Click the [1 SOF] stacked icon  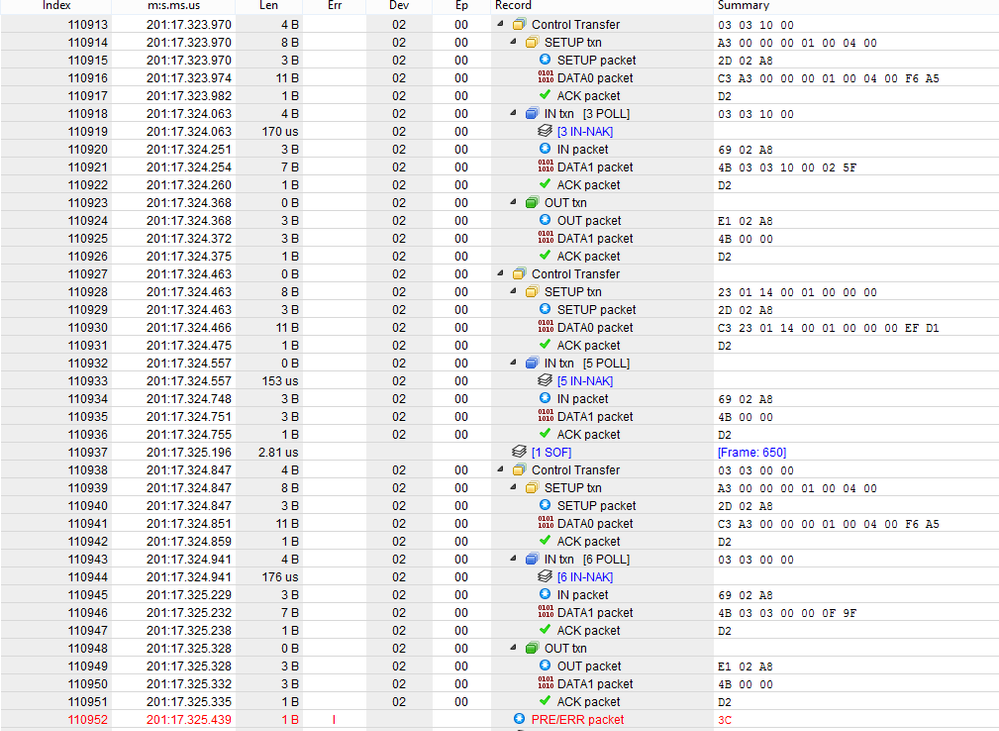click(x=519, y=452)
